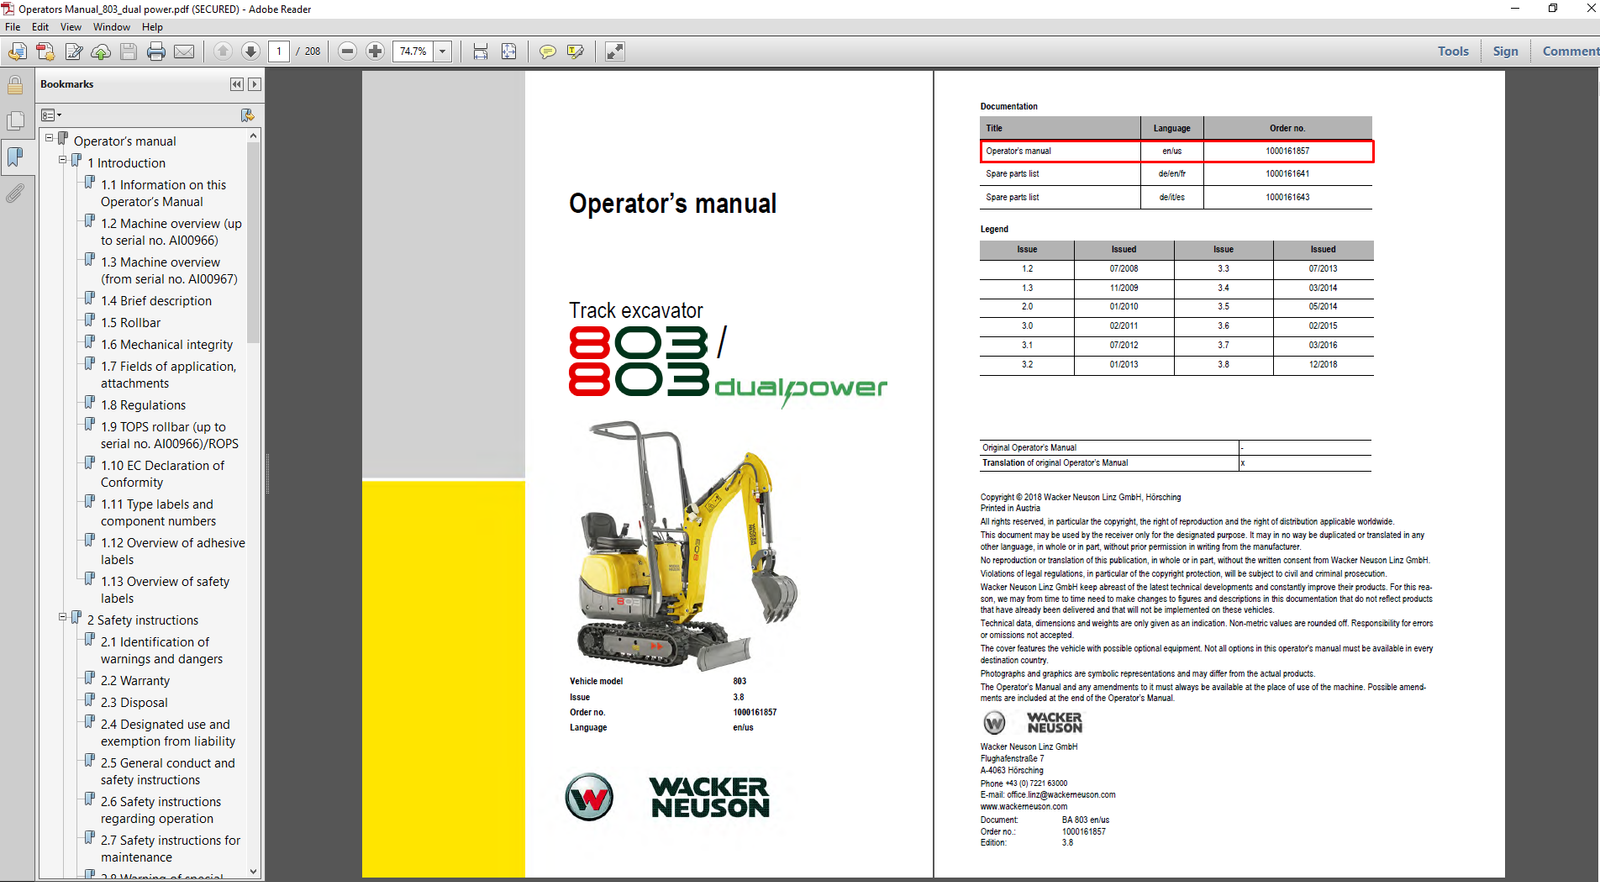Click the fit one full page icon
The image size is (1600, 882).
click(x=508, y=51)
